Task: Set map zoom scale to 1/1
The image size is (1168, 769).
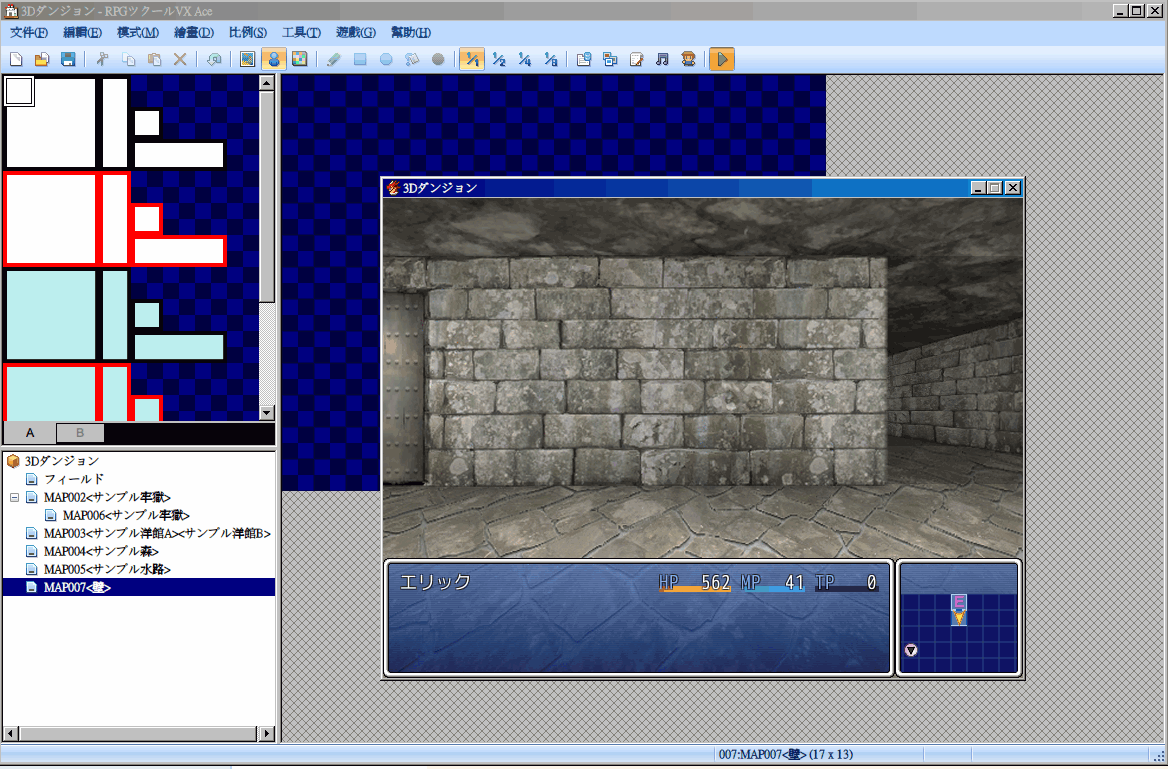Action: click(472, 60)
